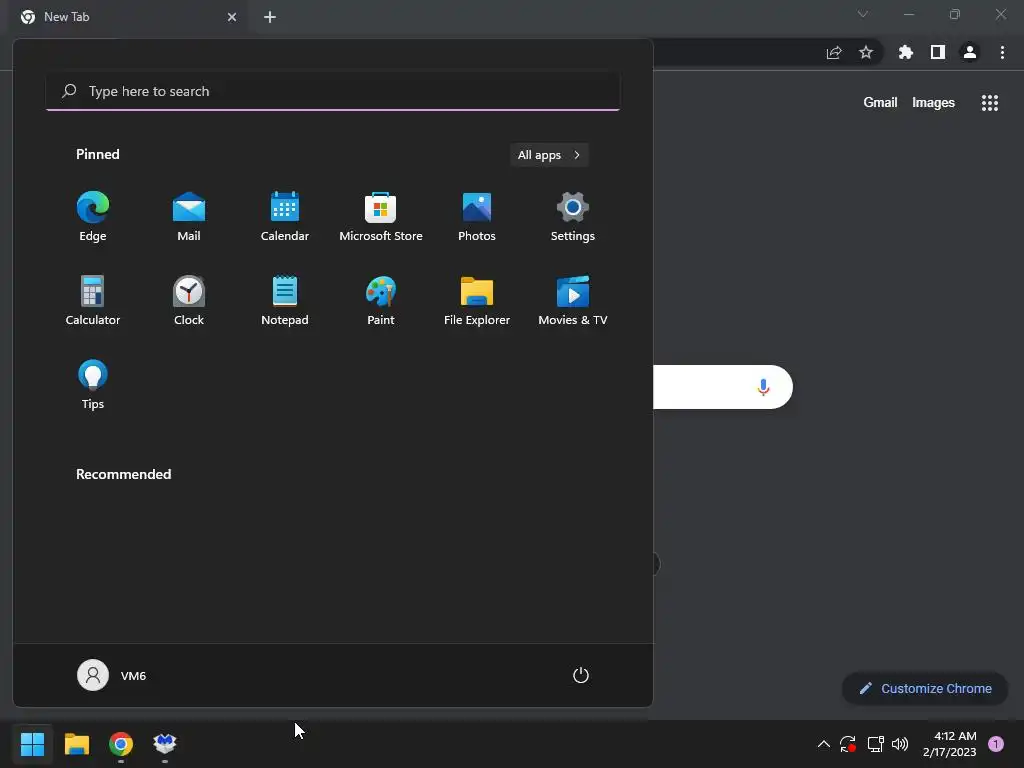The height and width of the screenshot is (768, 1024).
Task: Open the Images link
Action: tap(933, 103)
